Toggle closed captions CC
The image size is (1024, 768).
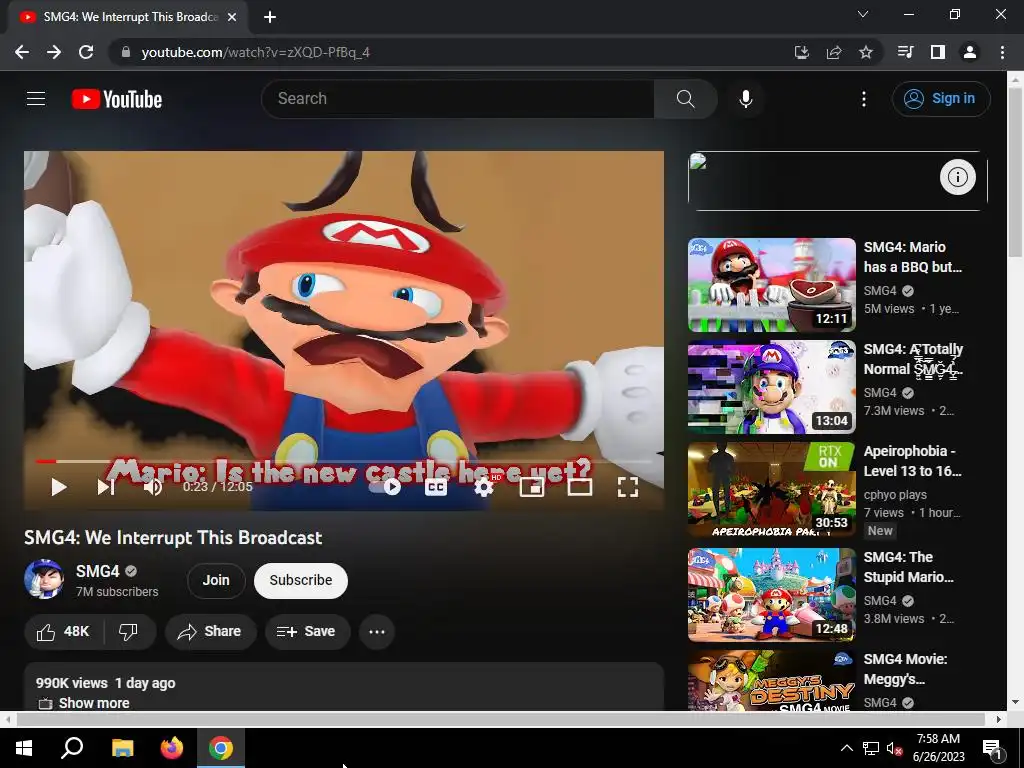436,487
